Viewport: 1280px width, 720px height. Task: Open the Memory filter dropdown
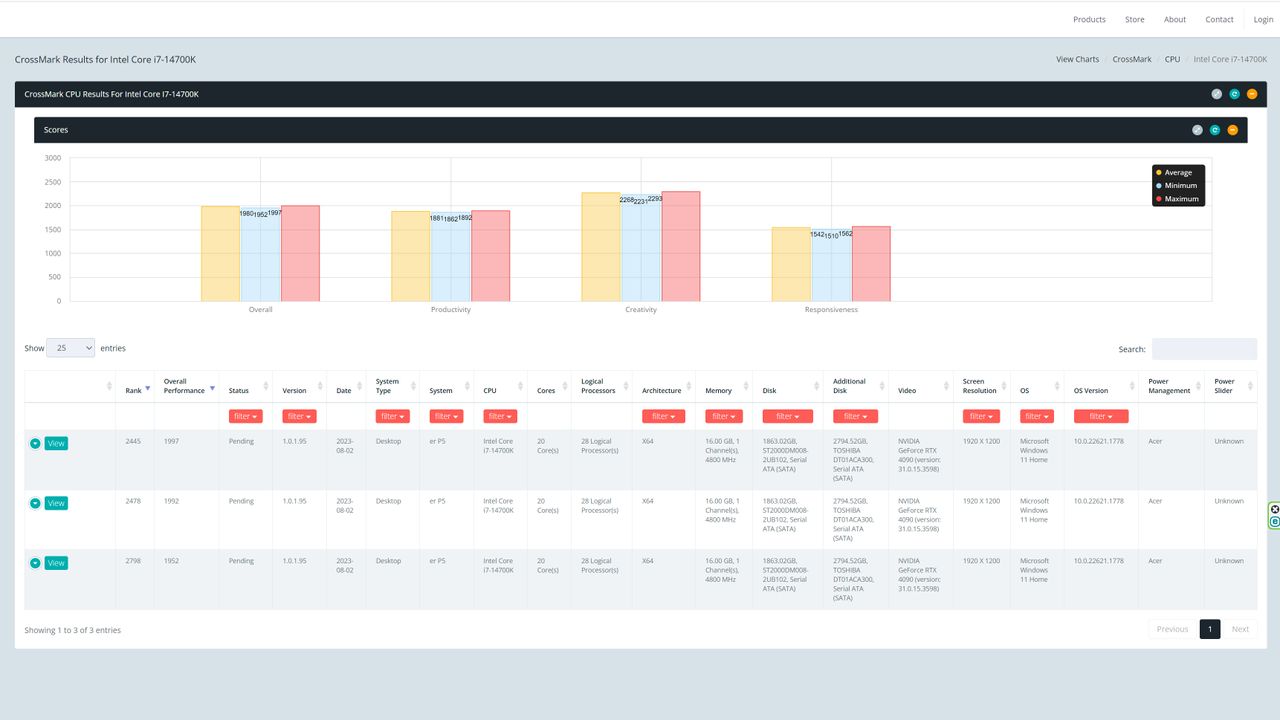pyautogui.click(x=724, y=416)
